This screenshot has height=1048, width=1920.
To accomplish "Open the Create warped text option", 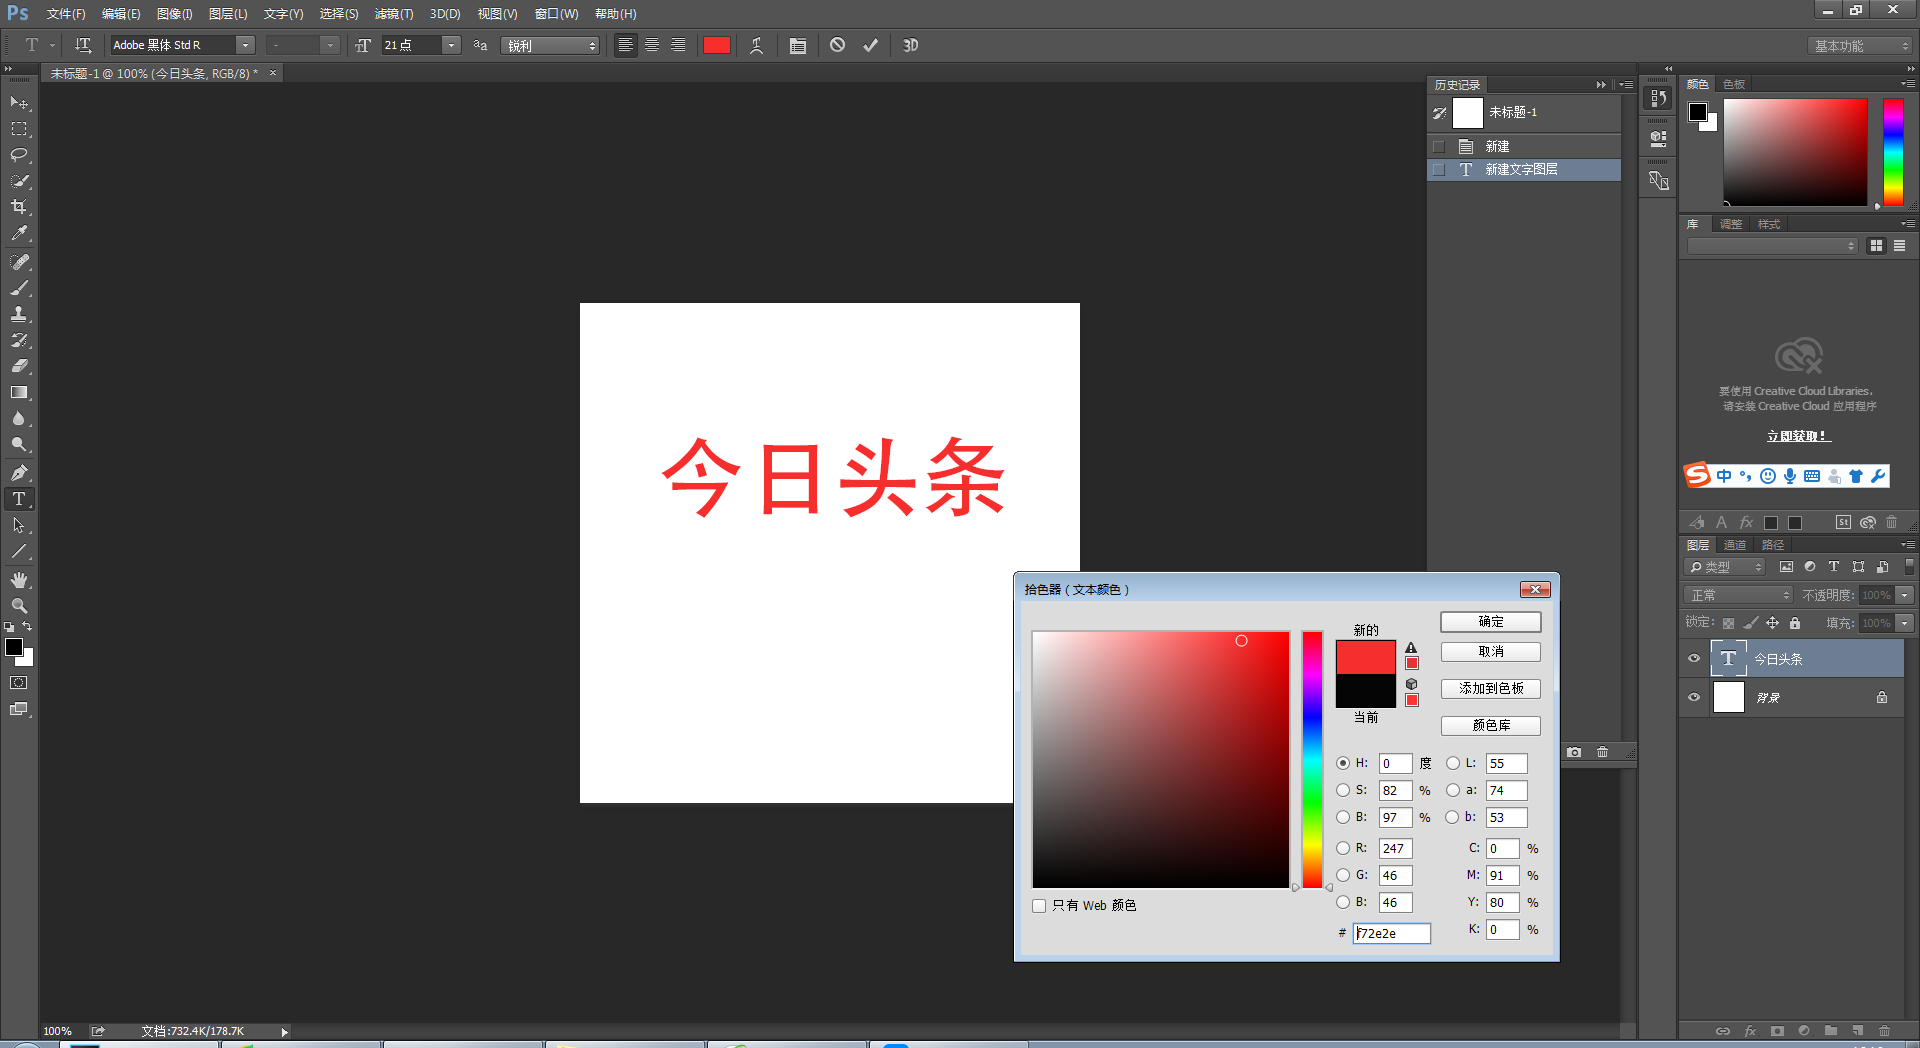I will (757, 45).
